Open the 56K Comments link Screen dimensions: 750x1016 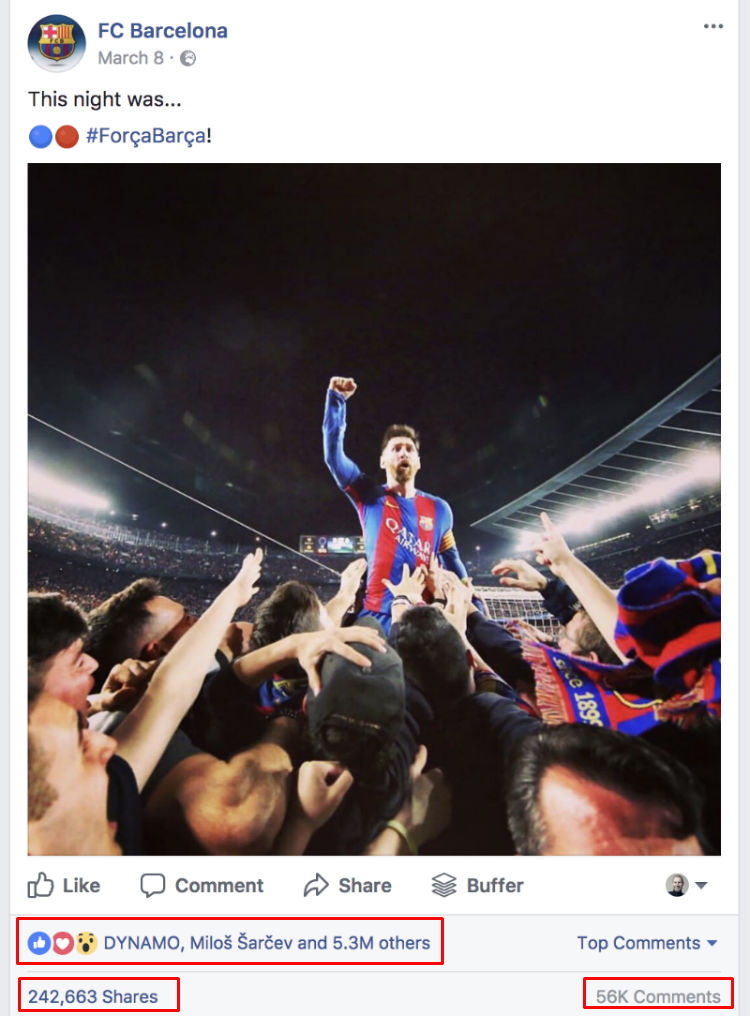pyautogui.click(x=658, y=997)
